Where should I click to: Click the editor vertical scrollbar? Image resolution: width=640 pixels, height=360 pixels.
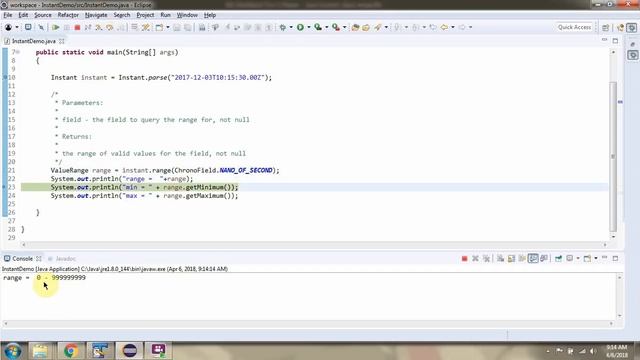(x=613, y=156)
